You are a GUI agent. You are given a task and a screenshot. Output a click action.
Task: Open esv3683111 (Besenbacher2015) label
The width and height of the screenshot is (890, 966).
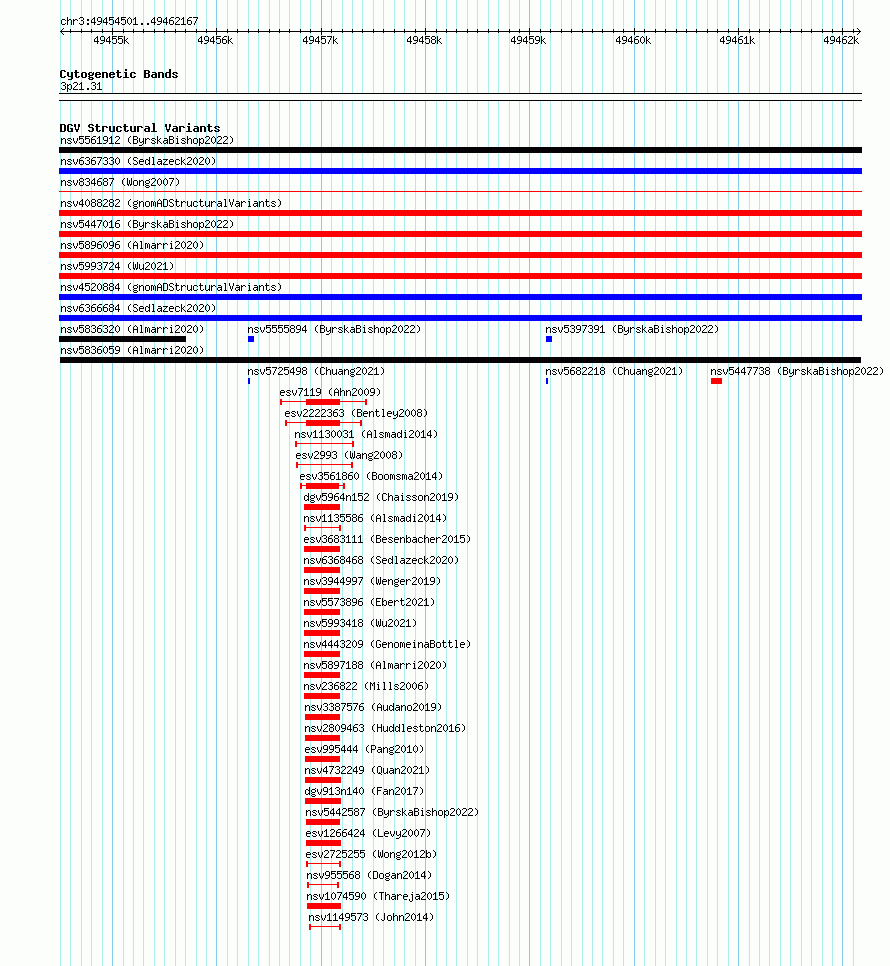click(x=387, y=538)
